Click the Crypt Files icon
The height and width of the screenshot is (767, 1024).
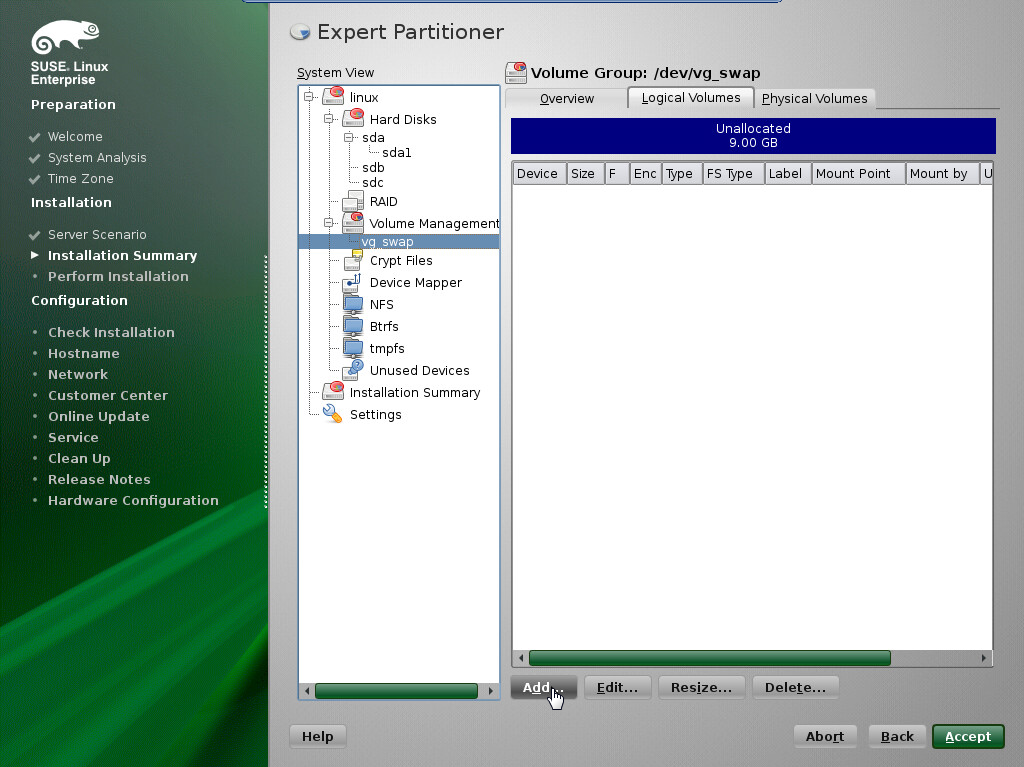coord(353,260)
